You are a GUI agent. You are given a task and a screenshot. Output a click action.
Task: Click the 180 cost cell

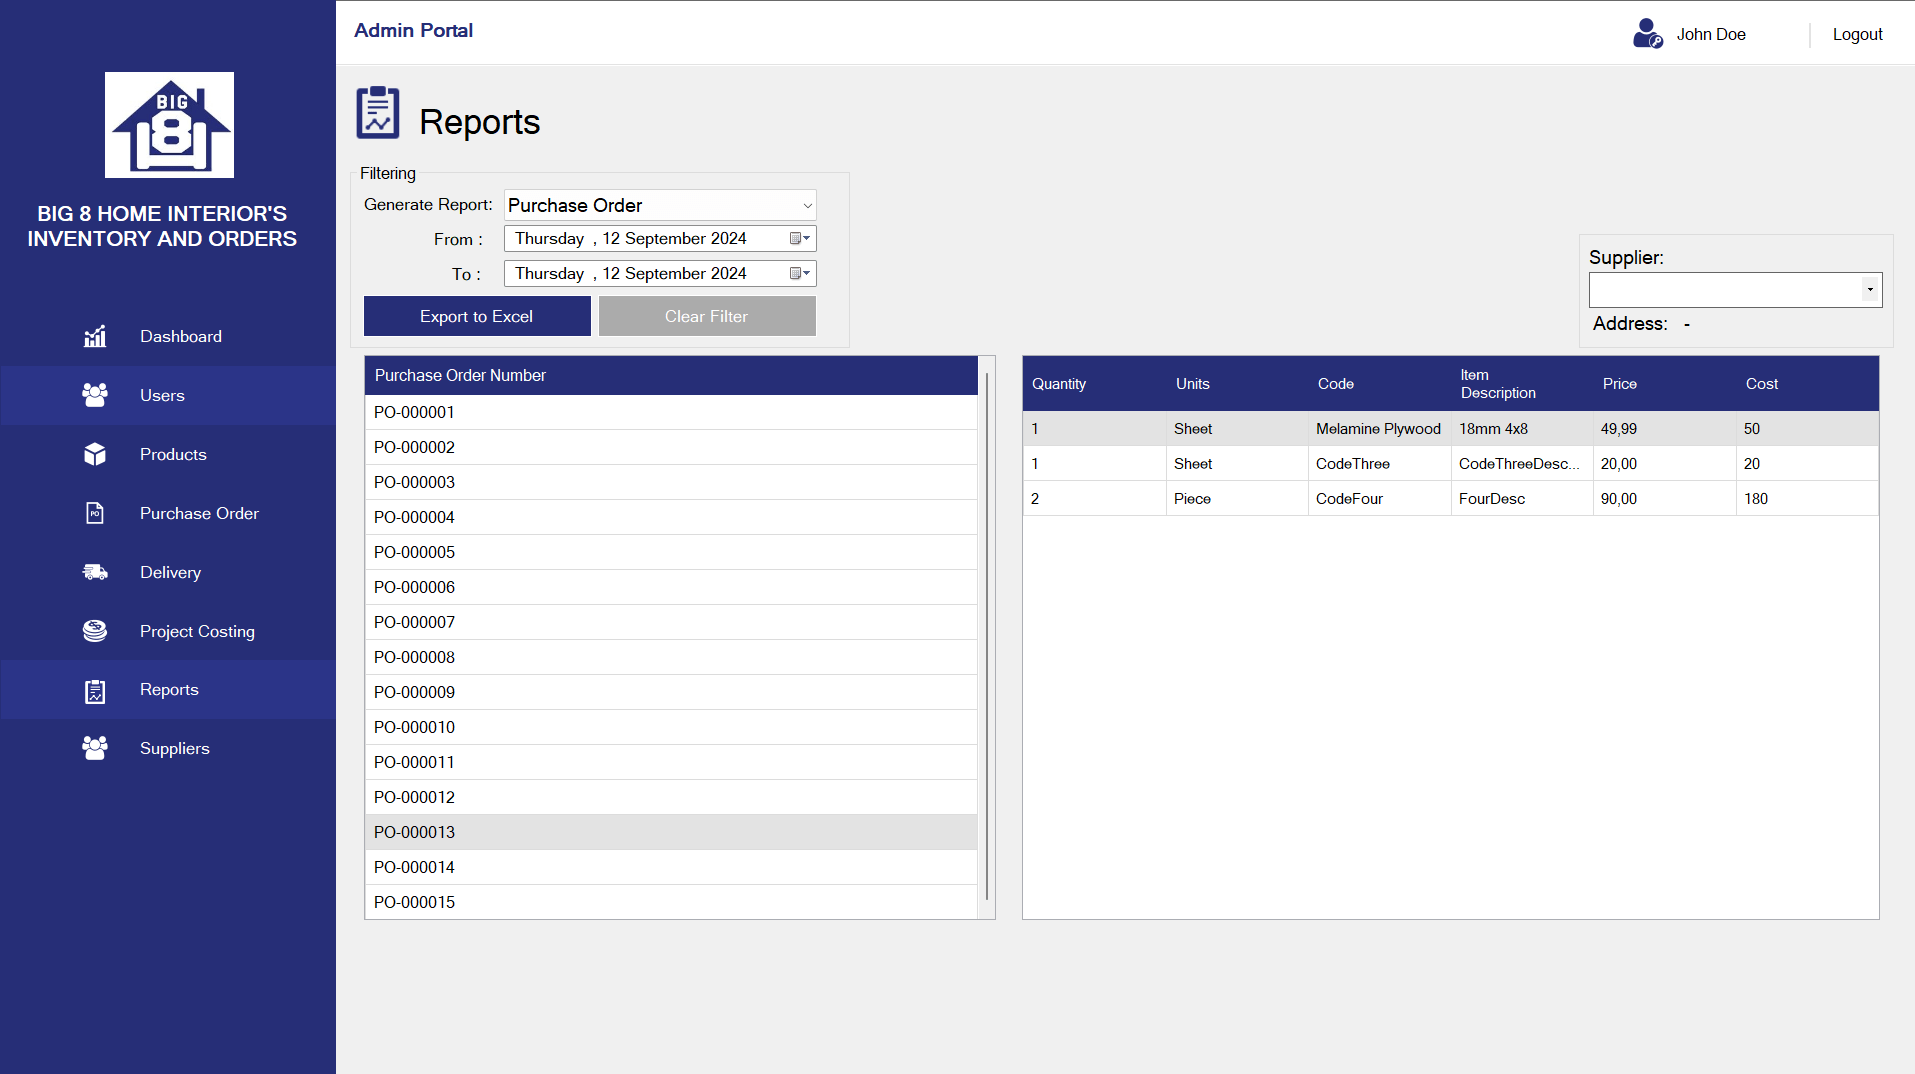point(1807,499)
